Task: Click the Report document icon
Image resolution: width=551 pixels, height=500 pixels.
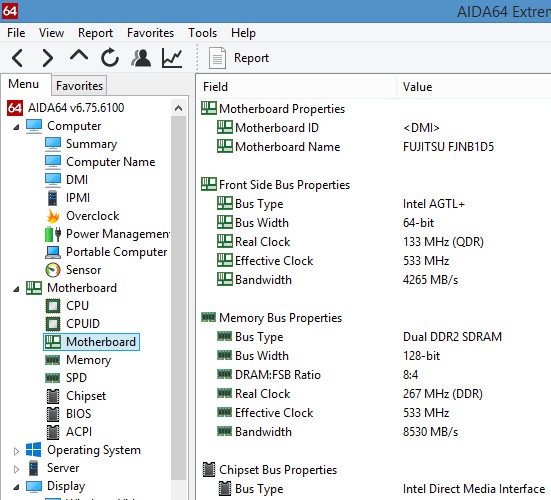Action: coord(217,58)
